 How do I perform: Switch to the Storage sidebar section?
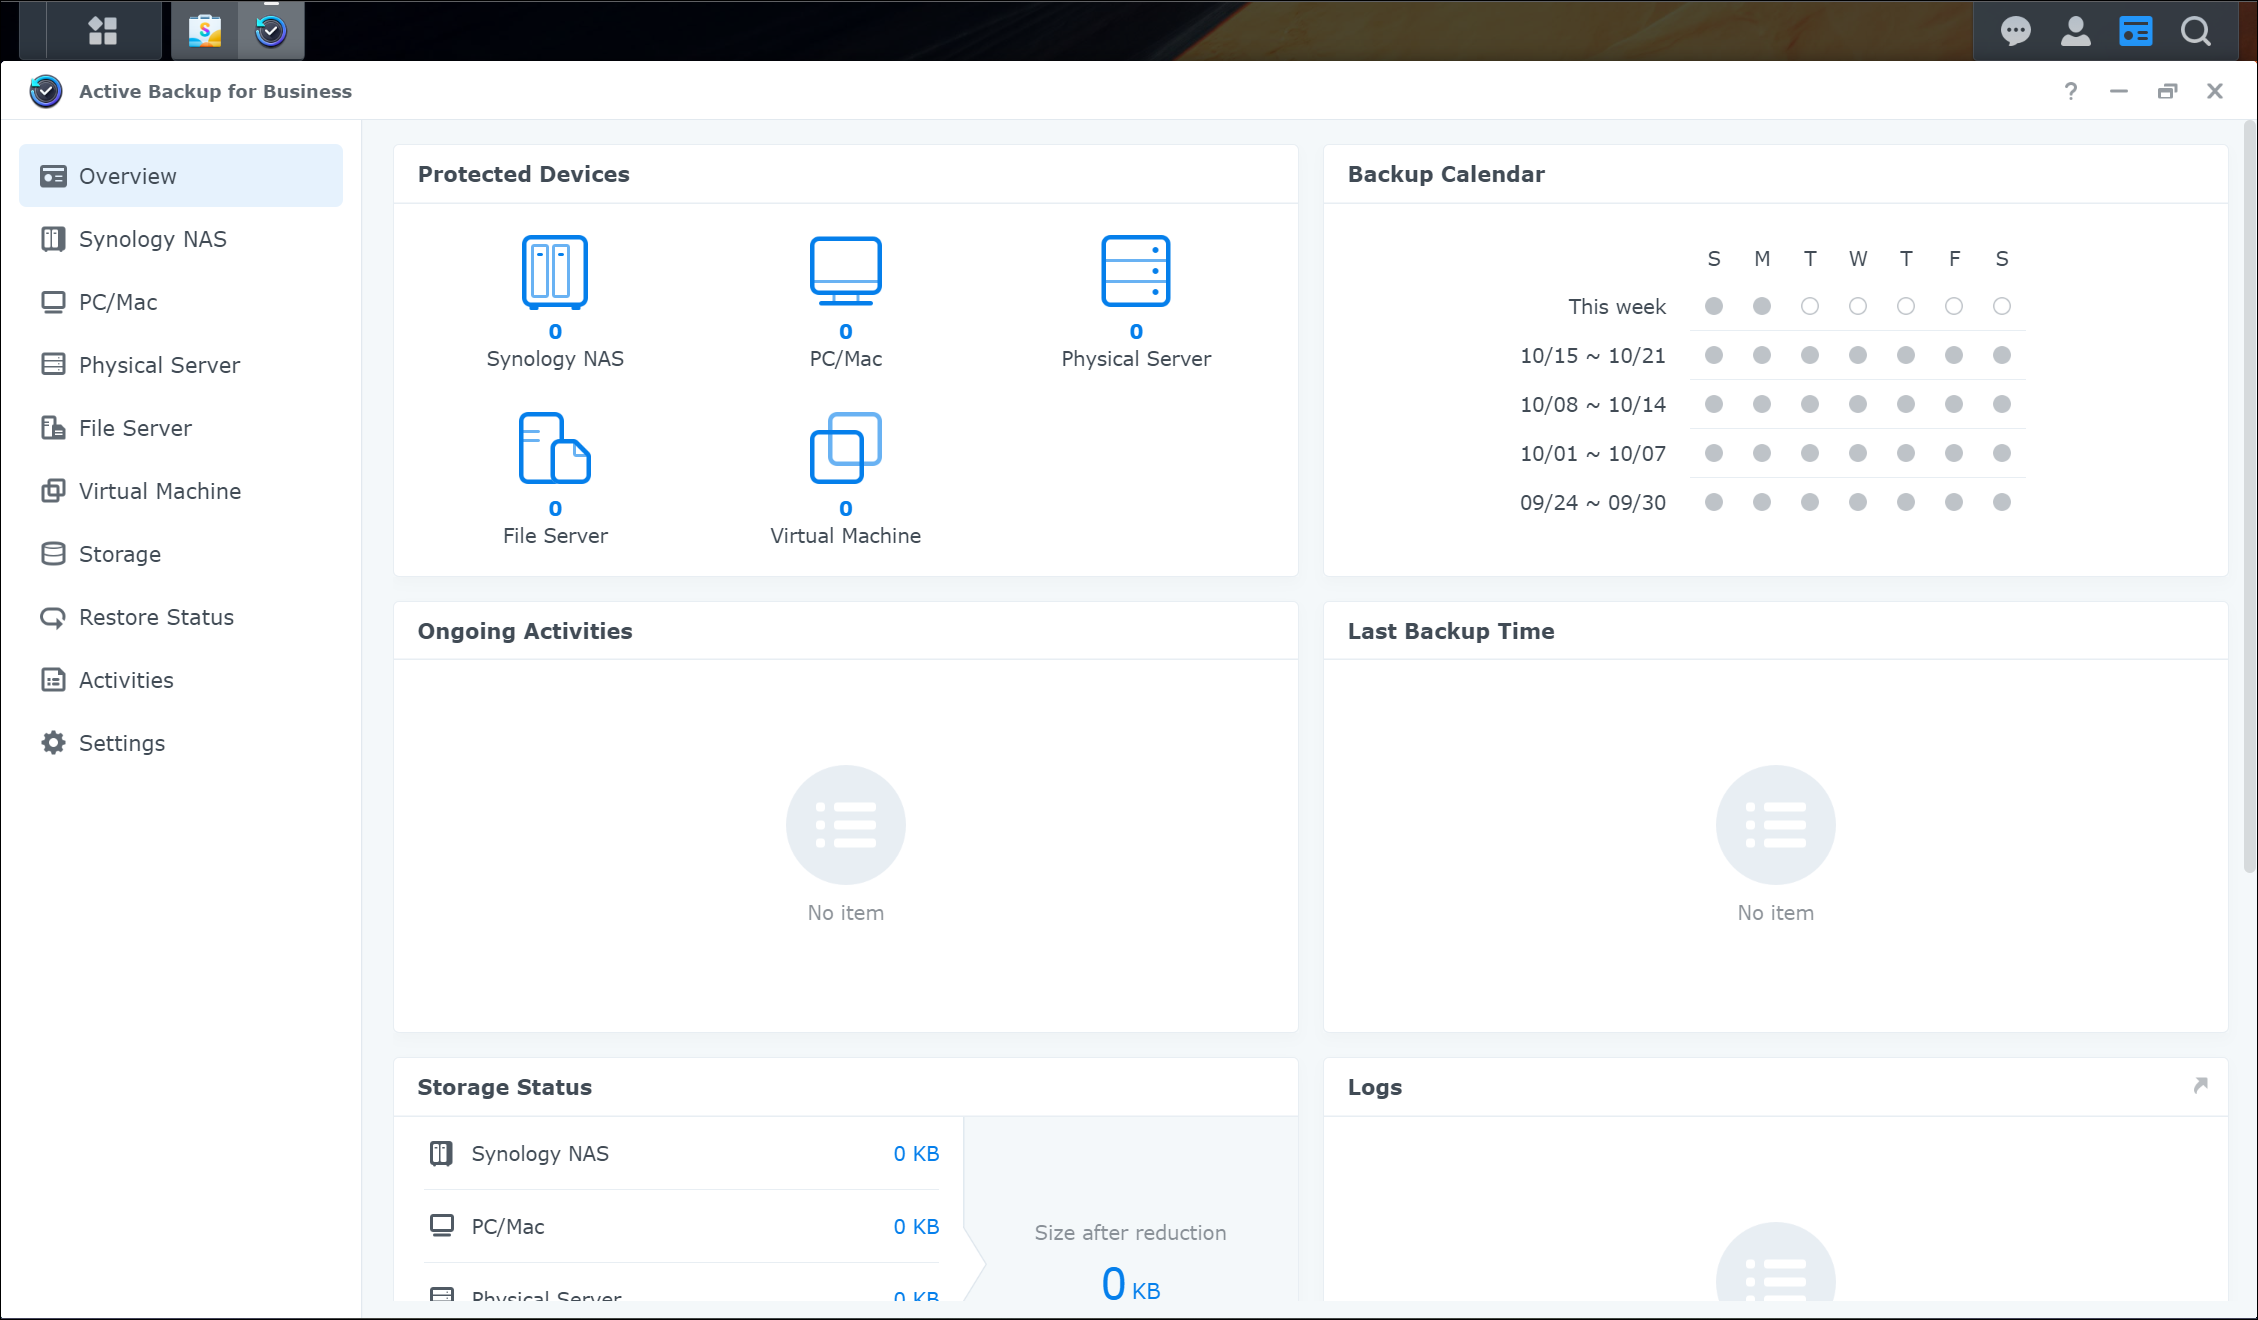(120, 554)
